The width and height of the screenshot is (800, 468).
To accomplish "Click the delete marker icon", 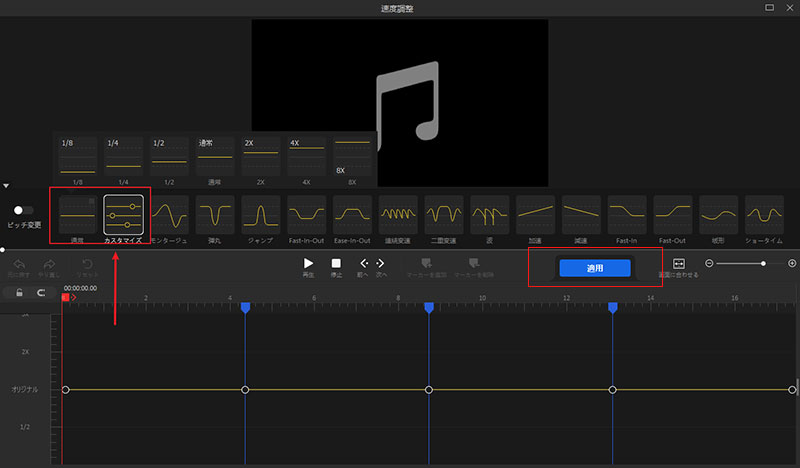I will tap(474, 263).
